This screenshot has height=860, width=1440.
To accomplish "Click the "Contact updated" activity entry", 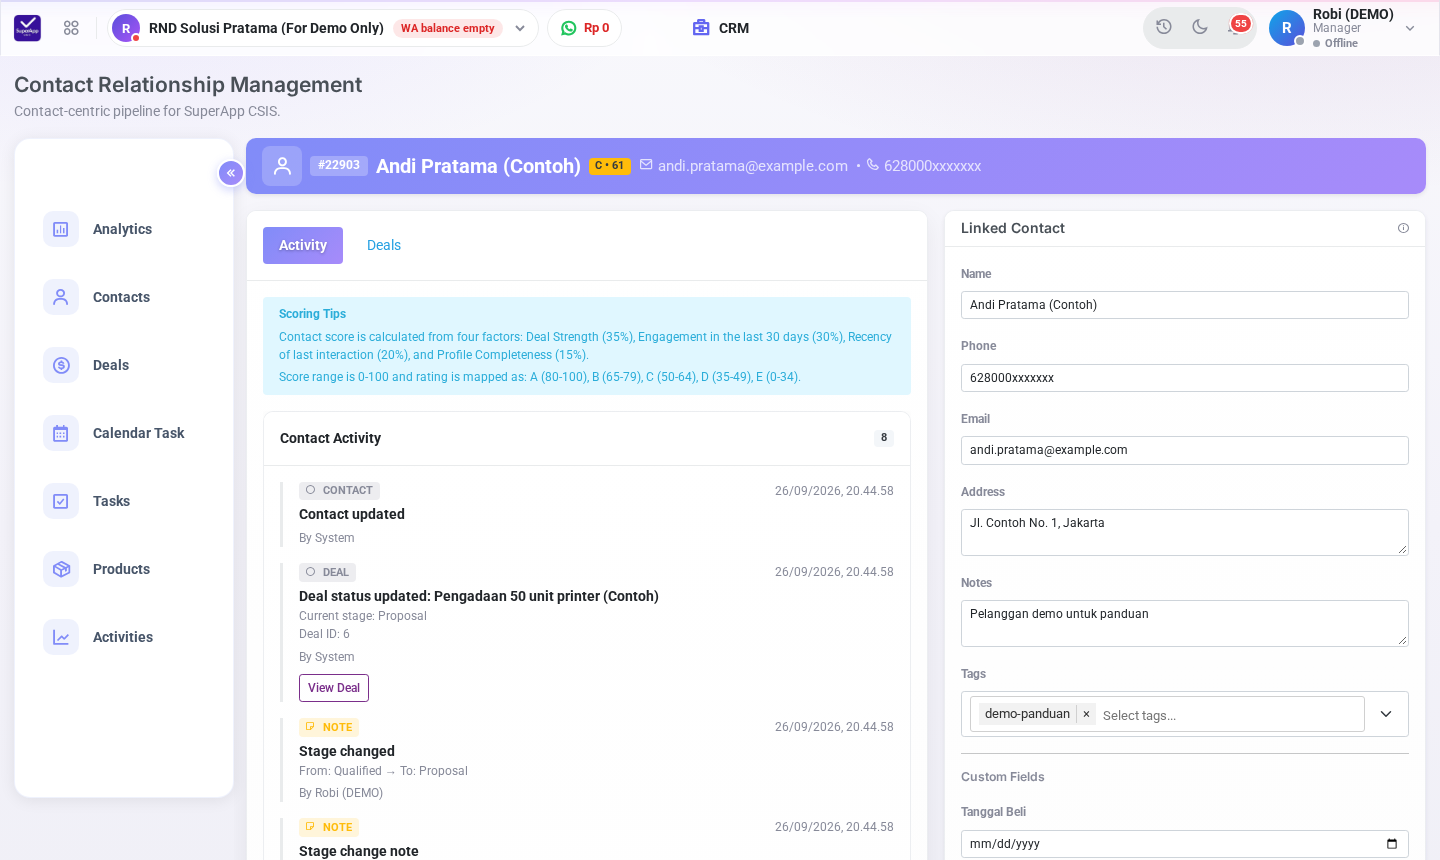I will (352, 514).
